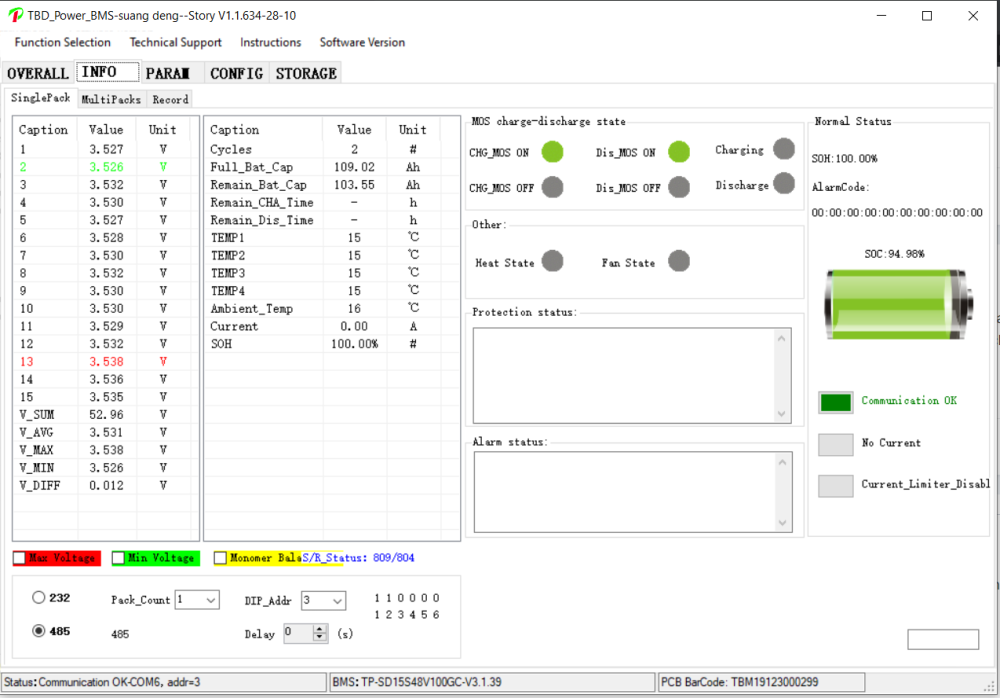Open the Technical Support menu
Viewport: 1000px width, 698px height.
(x=175, y=42)
